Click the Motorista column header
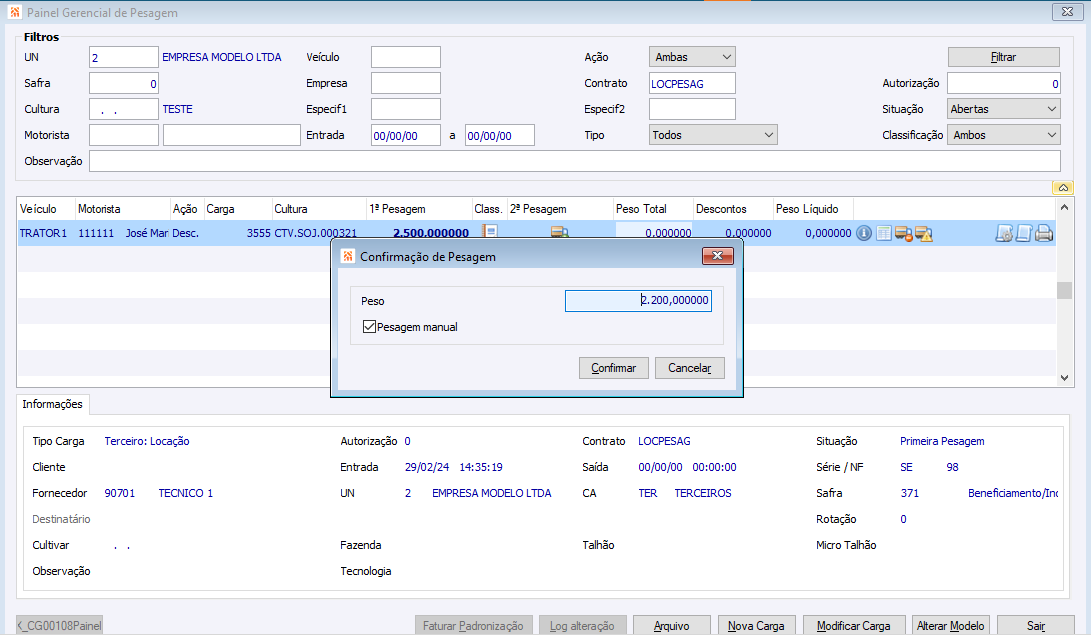The height and width of the screenshot is (635, 1091). point(122,209)
